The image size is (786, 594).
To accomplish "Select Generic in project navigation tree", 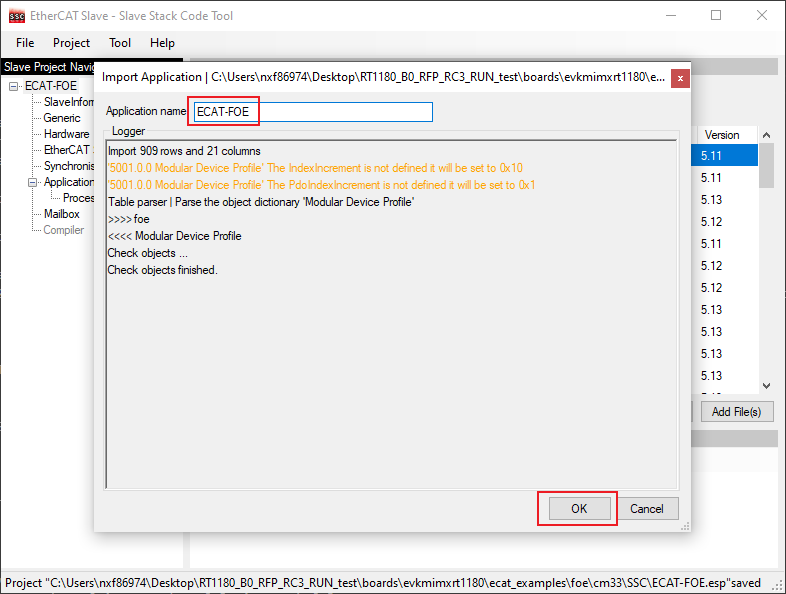I will [62, 118].
